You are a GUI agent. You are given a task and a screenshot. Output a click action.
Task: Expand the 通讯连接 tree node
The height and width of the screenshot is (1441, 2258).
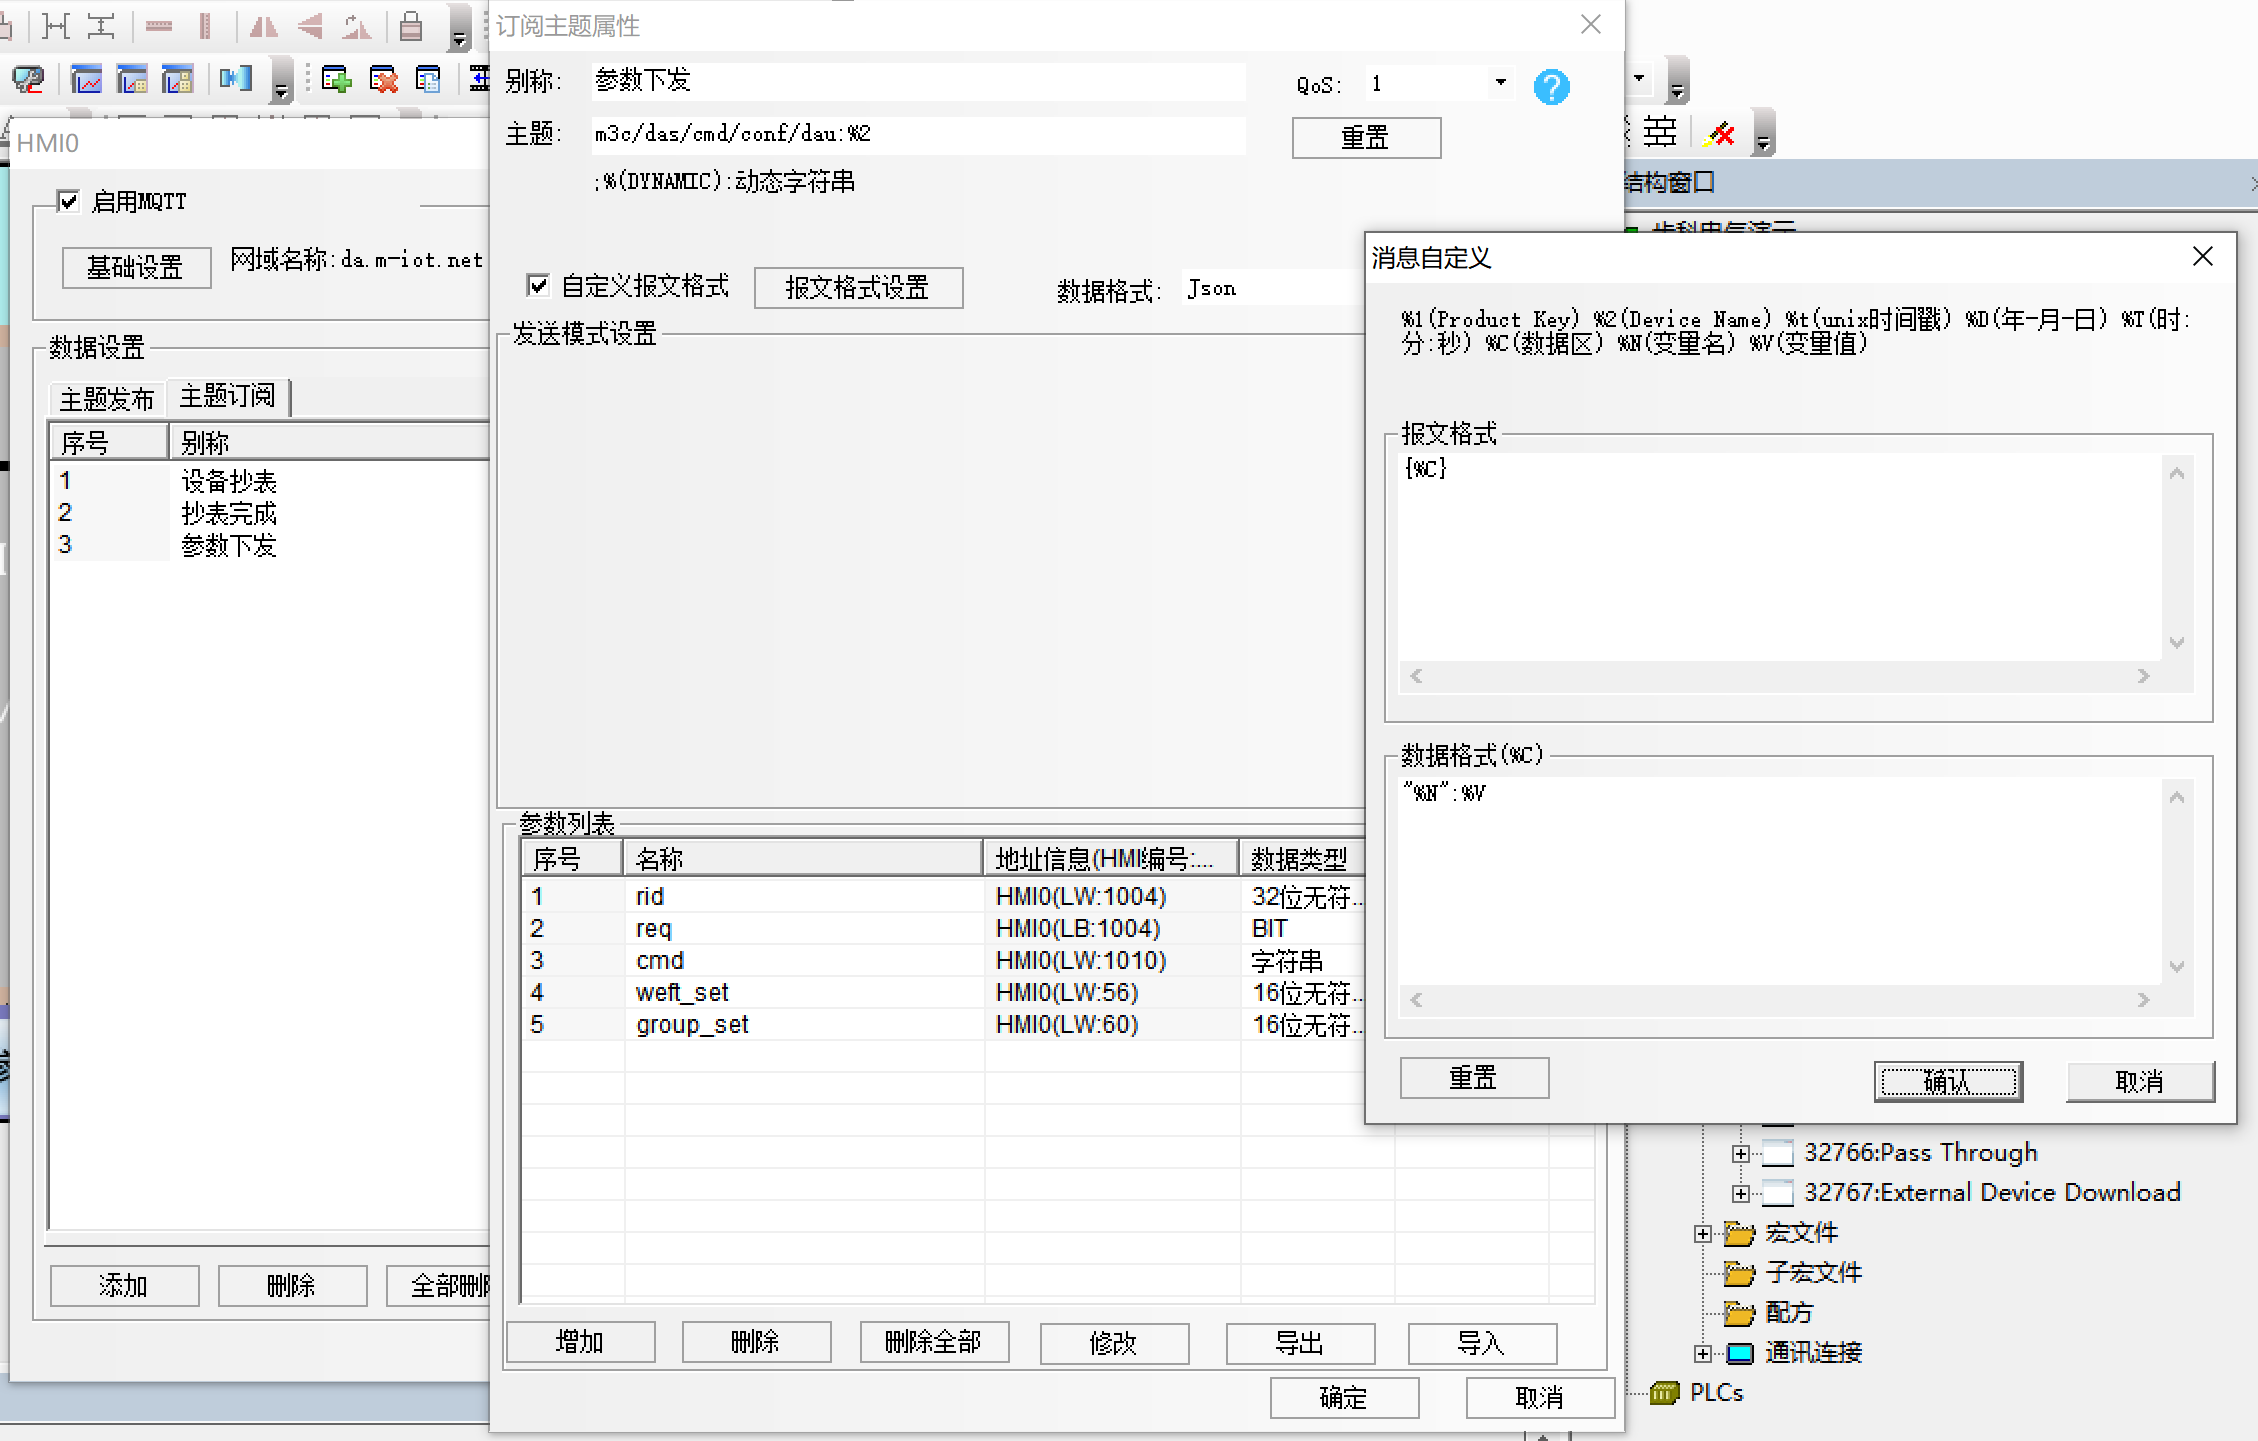(1702, 1354)
